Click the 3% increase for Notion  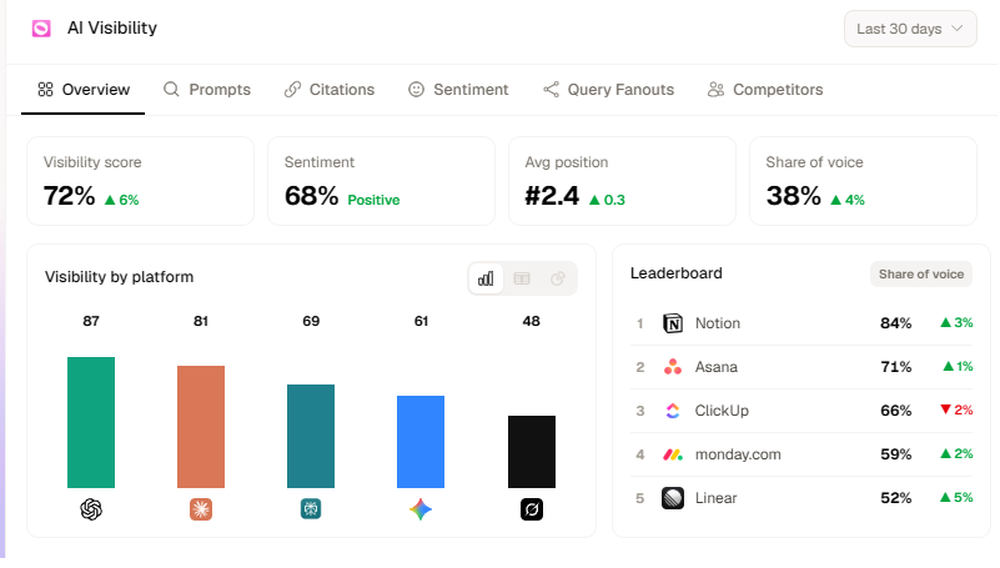(957, 323)
